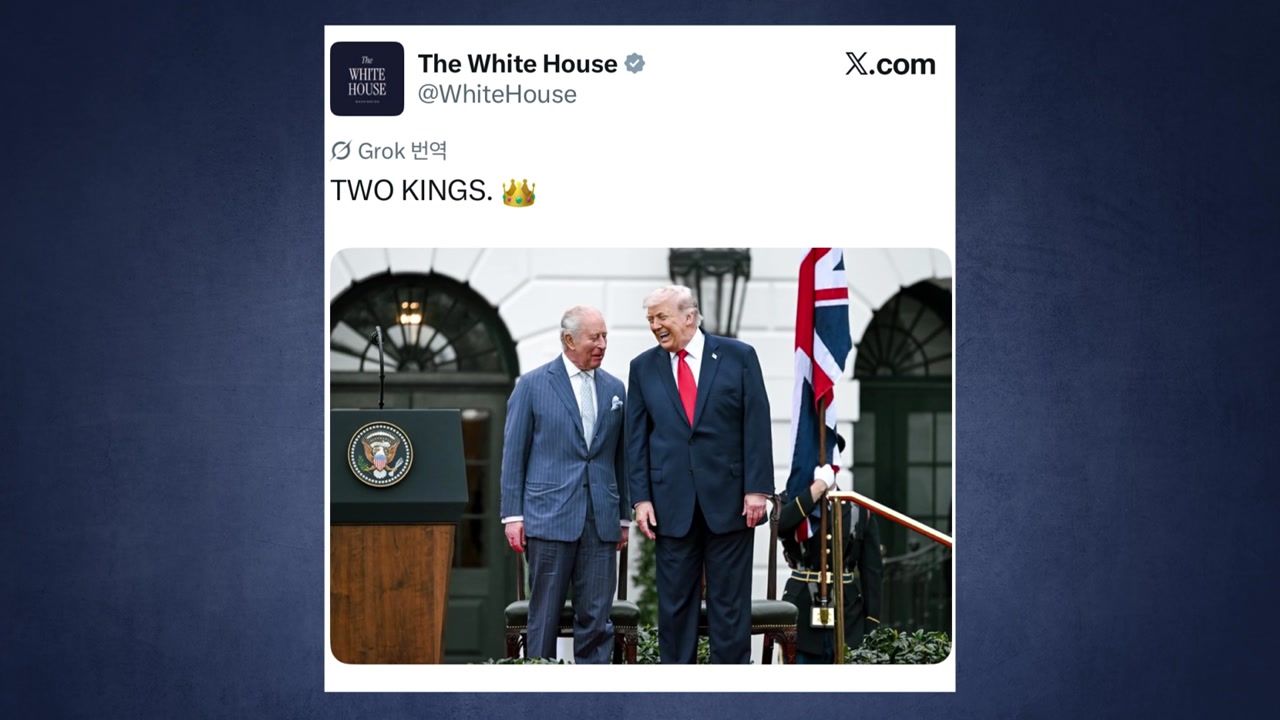1280x720 pixels.
Task: Click the brass handrail on the right
Action: 889,518
